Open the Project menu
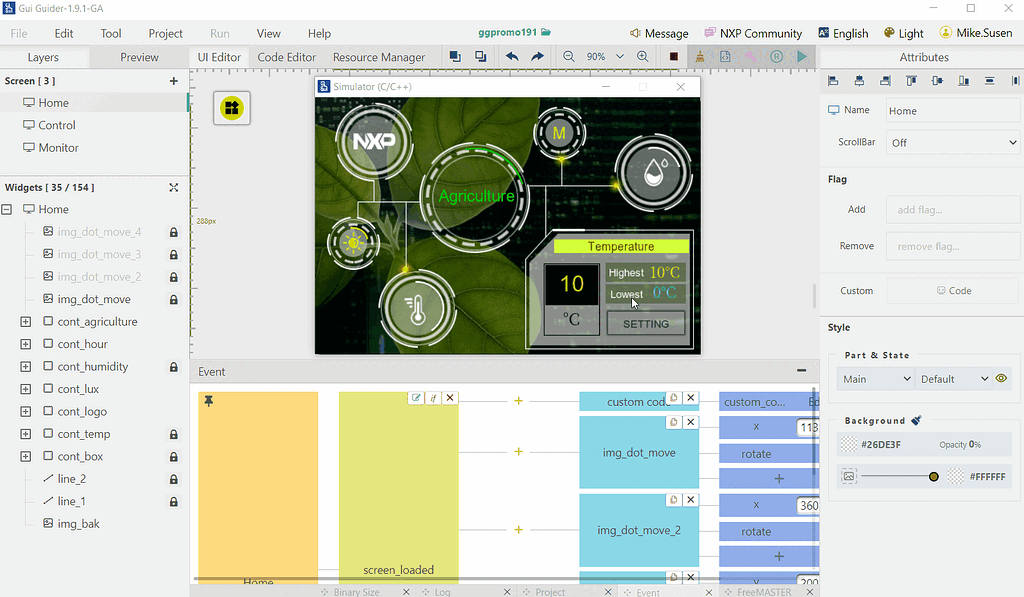Image resolution: width=1024 pixels, height=597 pixels. (165, 33)
